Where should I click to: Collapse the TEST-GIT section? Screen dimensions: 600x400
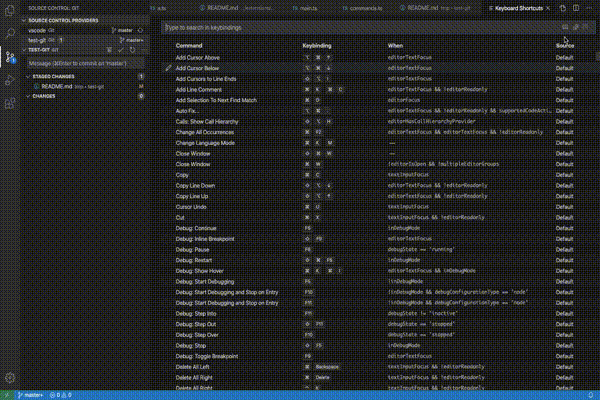click(x=63, y=50)
